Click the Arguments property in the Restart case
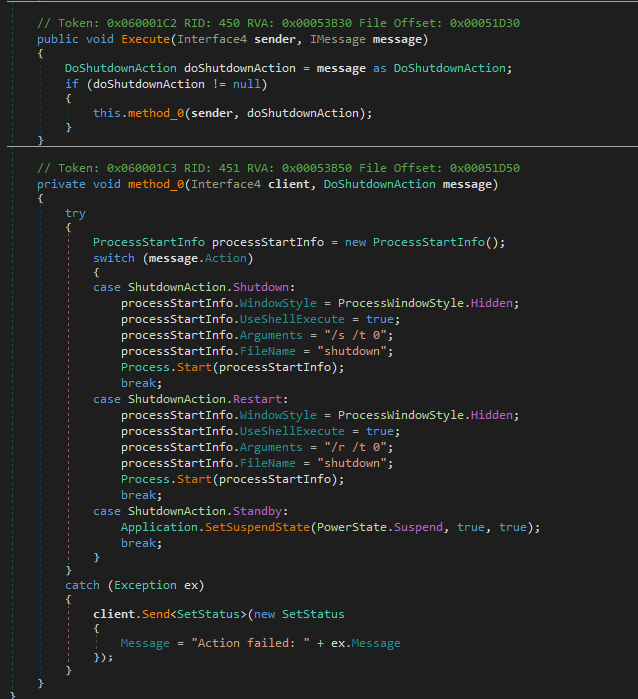Screen dimensions: 638x699 tap(271, 447)
